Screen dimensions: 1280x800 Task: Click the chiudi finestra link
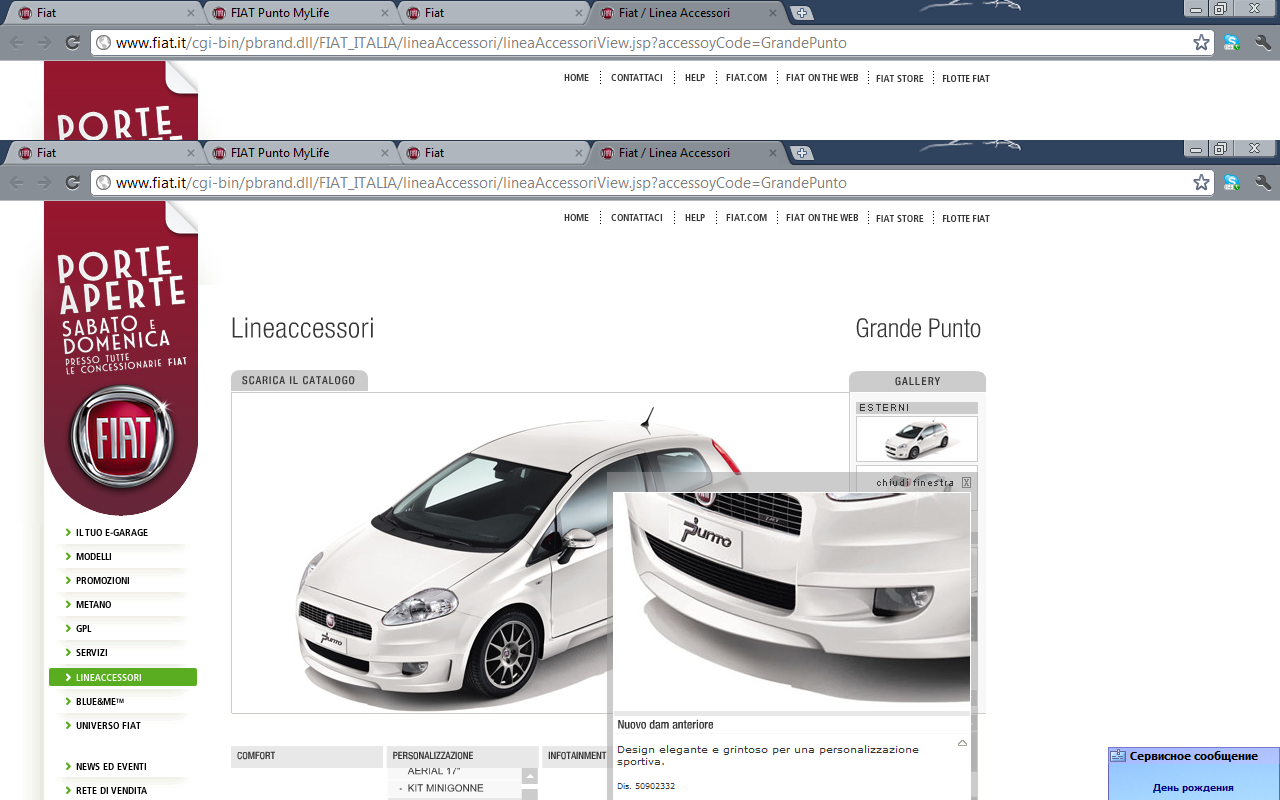914,483
